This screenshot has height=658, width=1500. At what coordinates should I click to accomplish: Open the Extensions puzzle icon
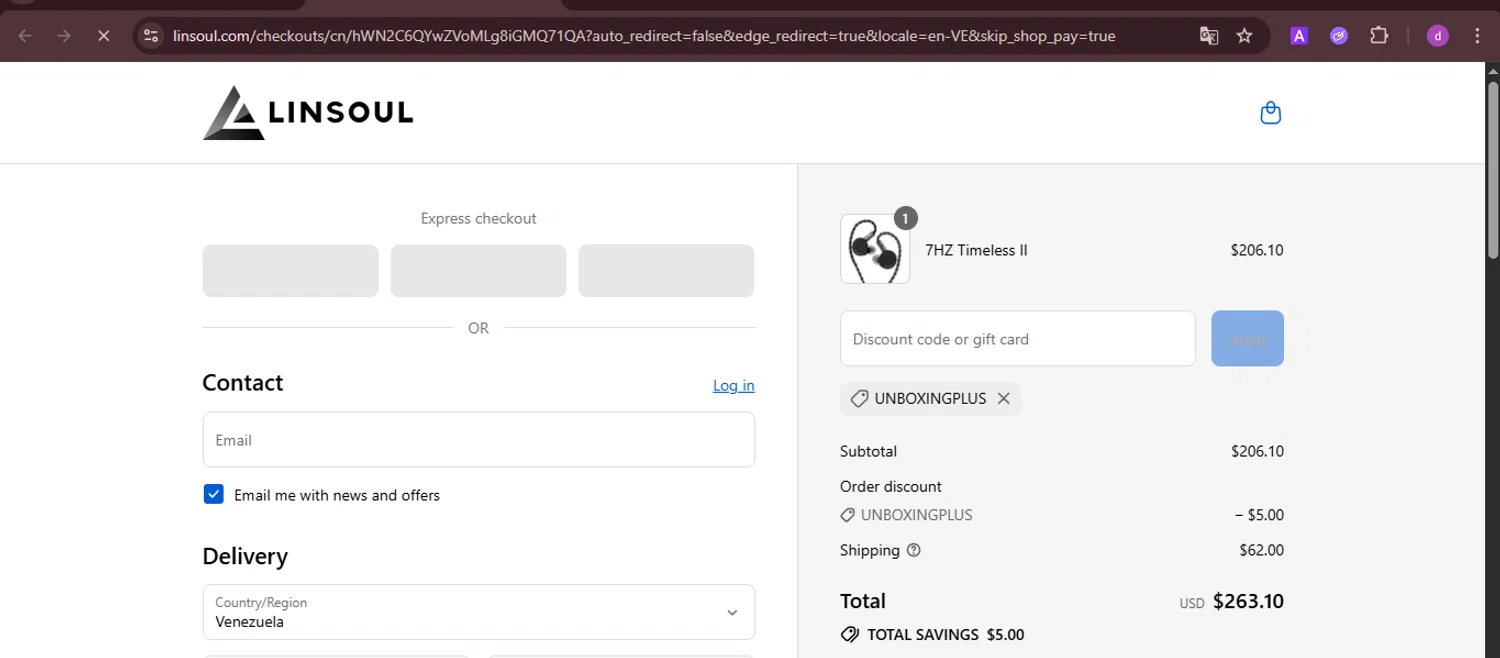pyautogui.click(x=1379, y=36)
